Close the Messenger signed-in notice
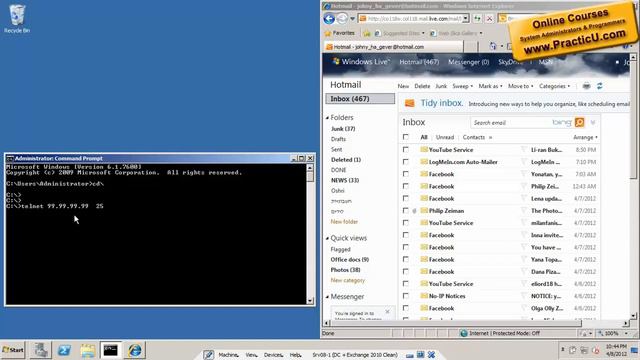This screenshot has width=640, height=360. (387, 312)
